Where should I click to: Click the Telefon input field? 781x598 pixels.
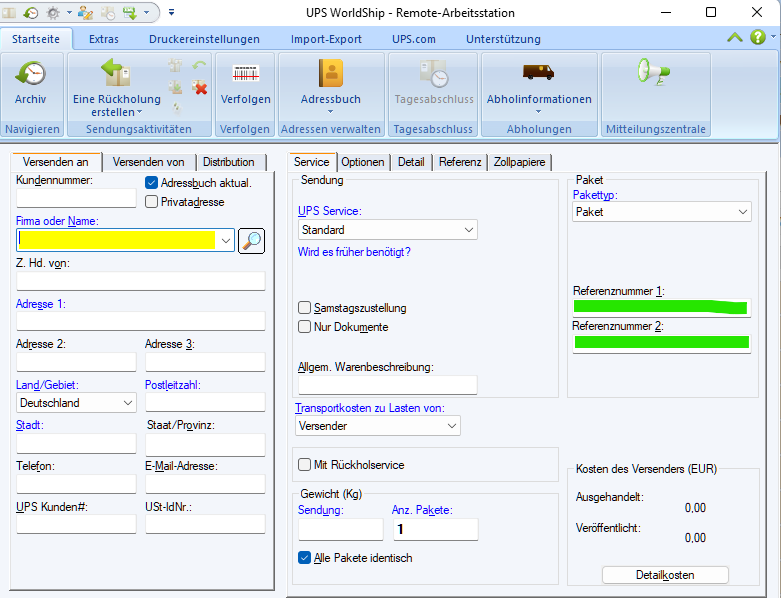[76, 484]
